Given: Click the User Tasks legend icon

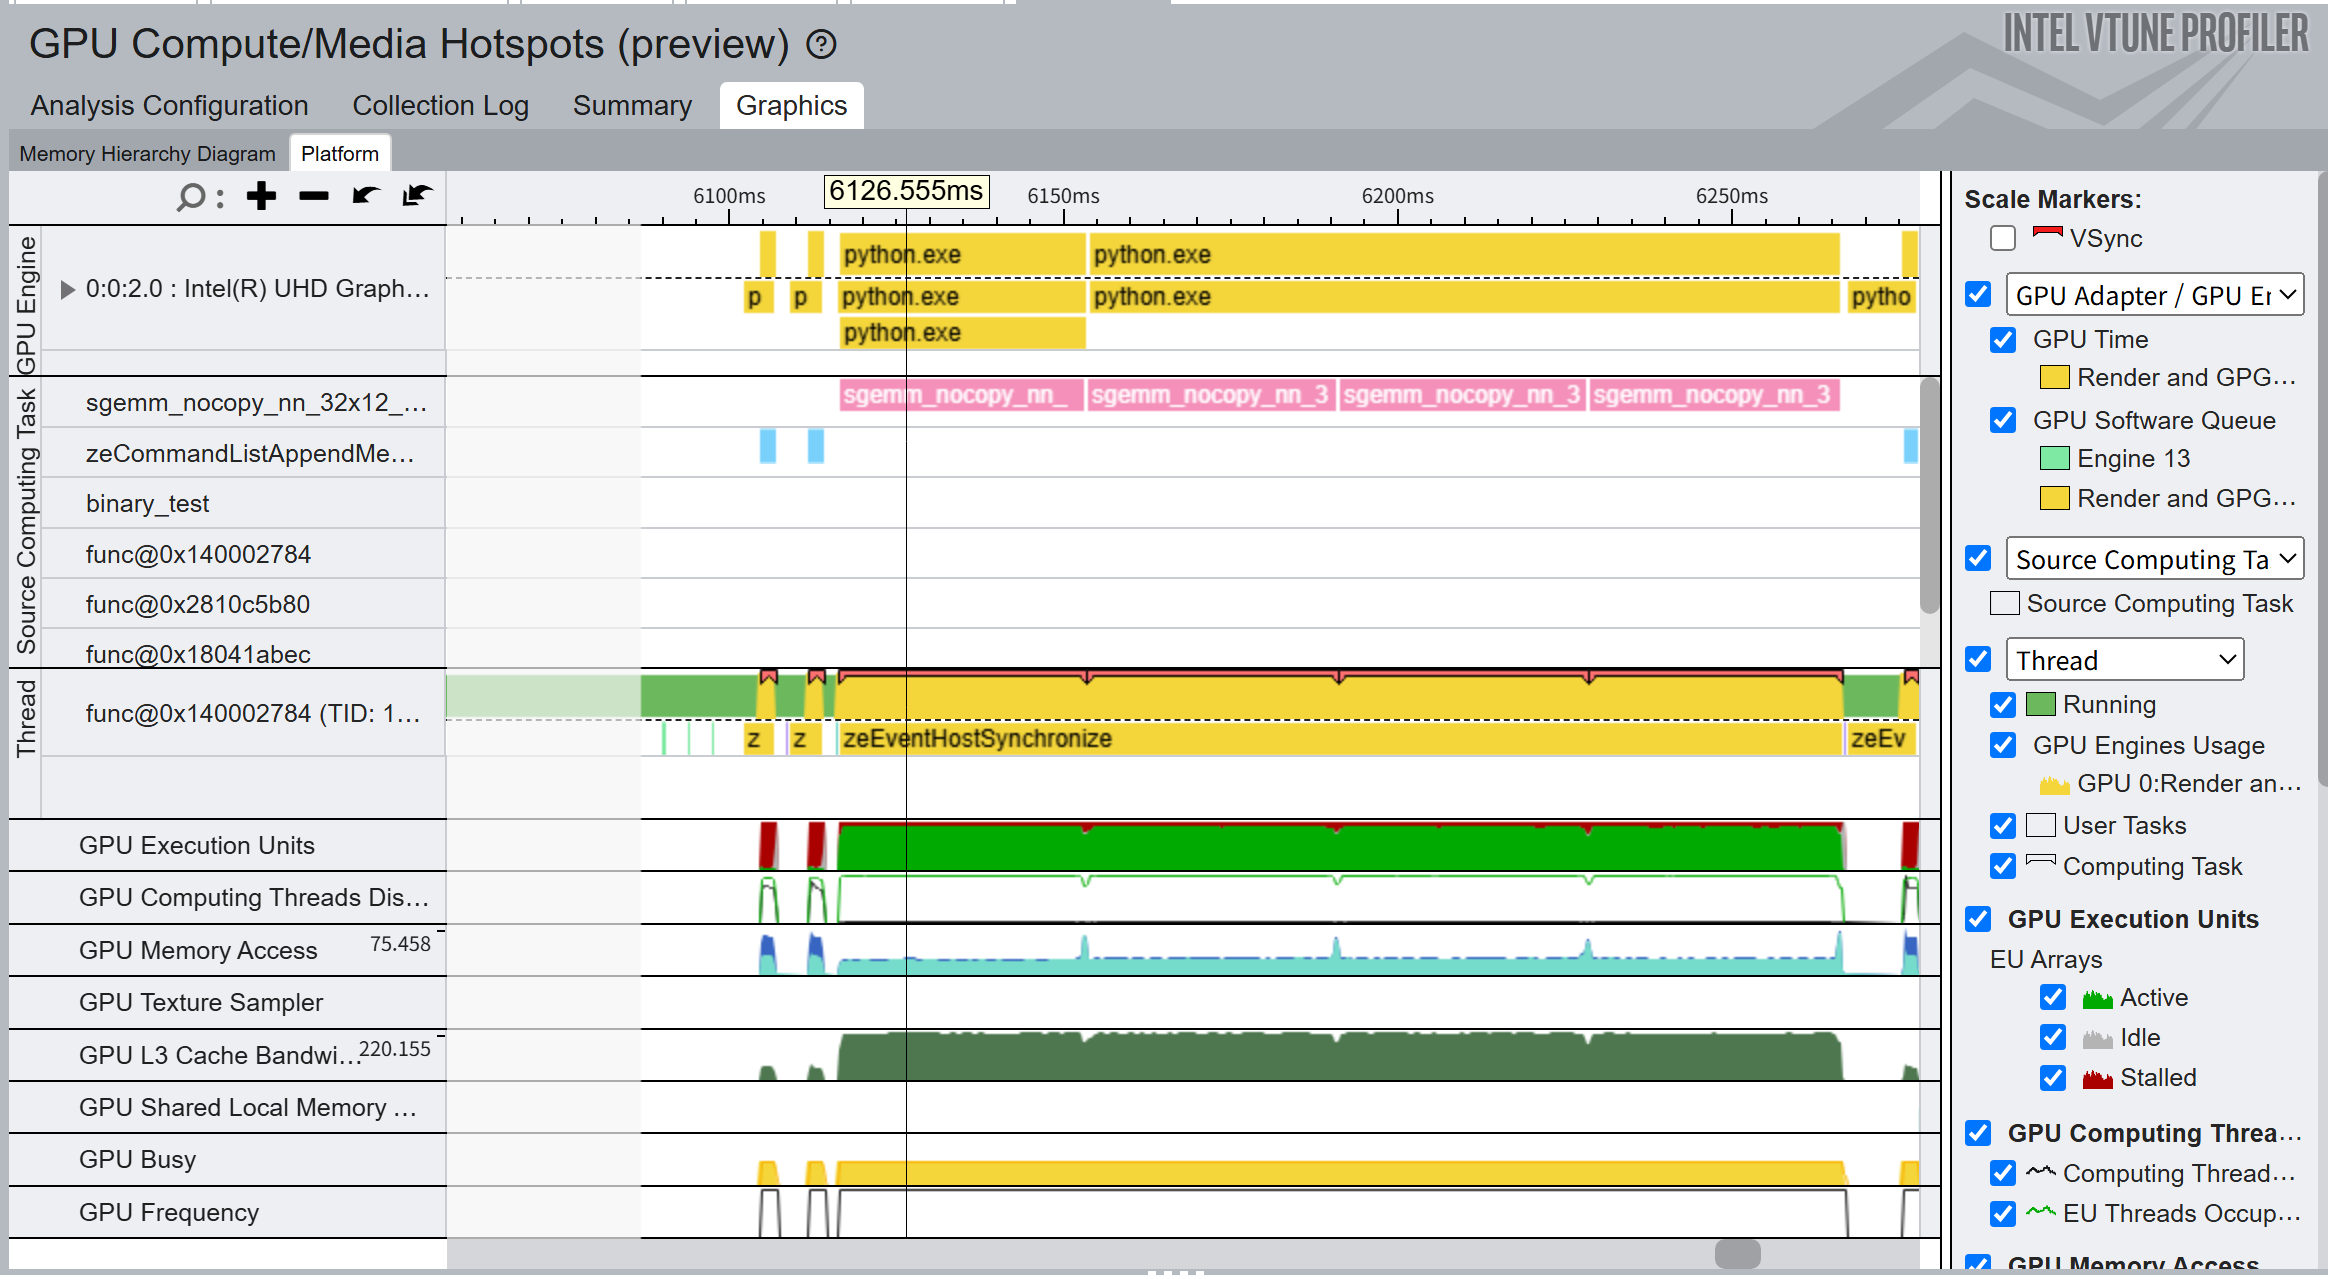Looking at the screenshot, I should click(x=2041, y=825).
